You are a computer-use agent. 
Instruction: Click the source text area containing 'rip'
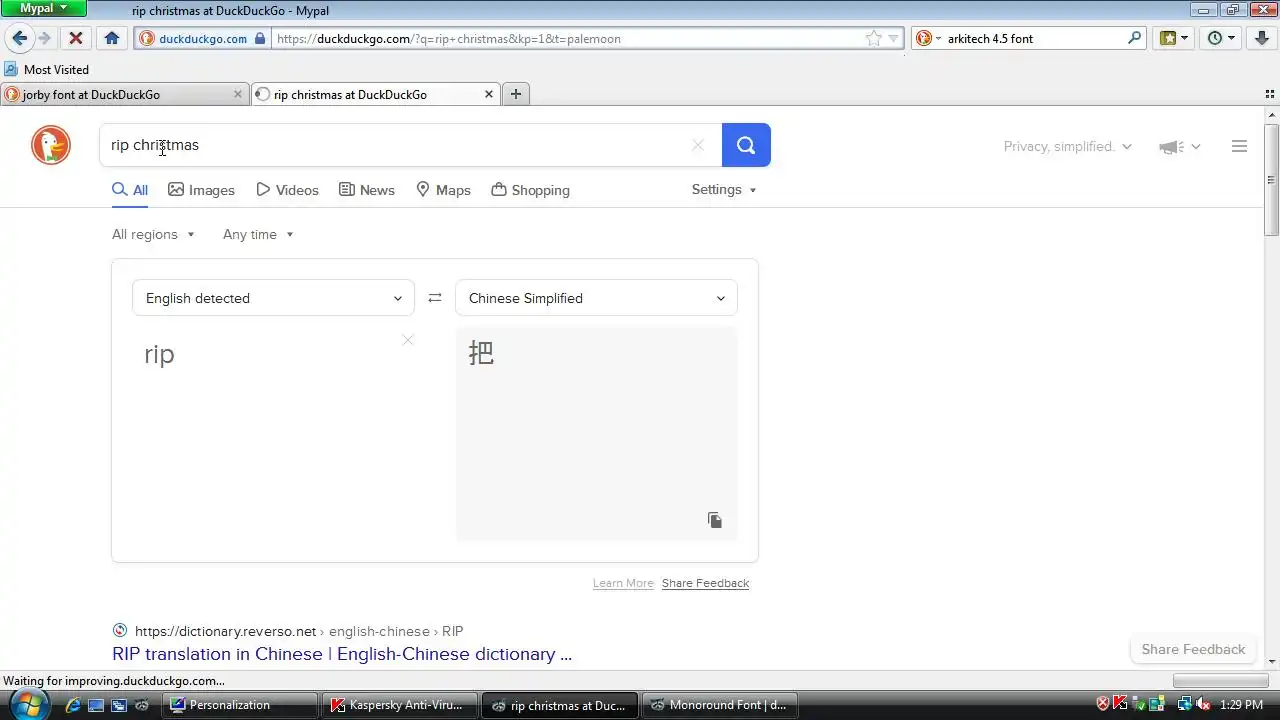coord(273,434)
